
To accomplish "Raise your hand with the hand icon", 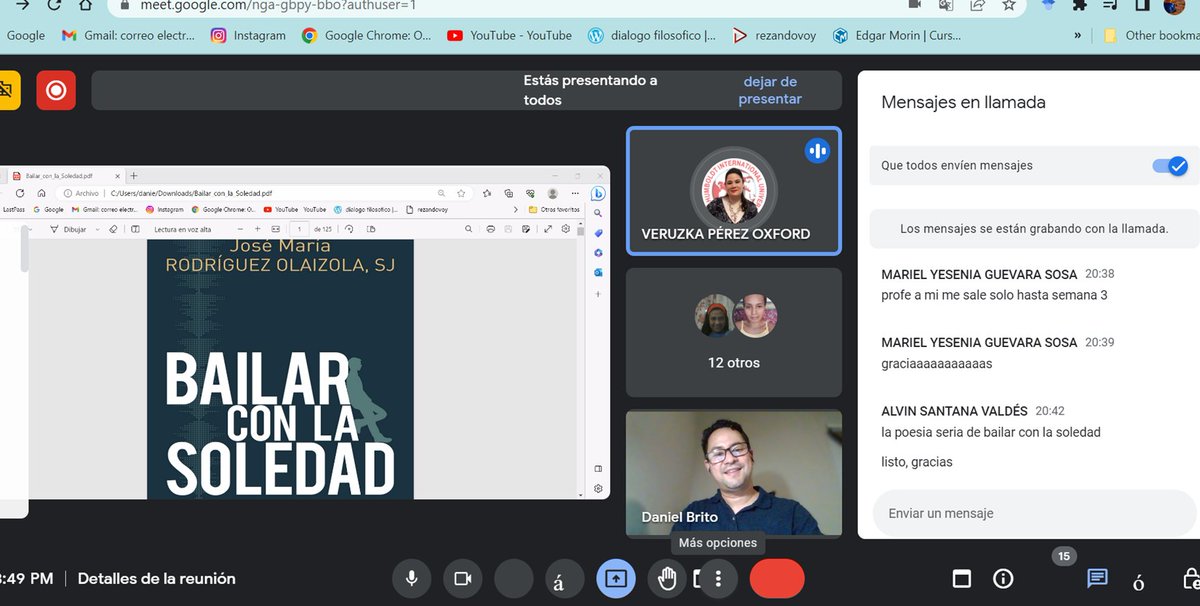I will click(x=666, y=578).
